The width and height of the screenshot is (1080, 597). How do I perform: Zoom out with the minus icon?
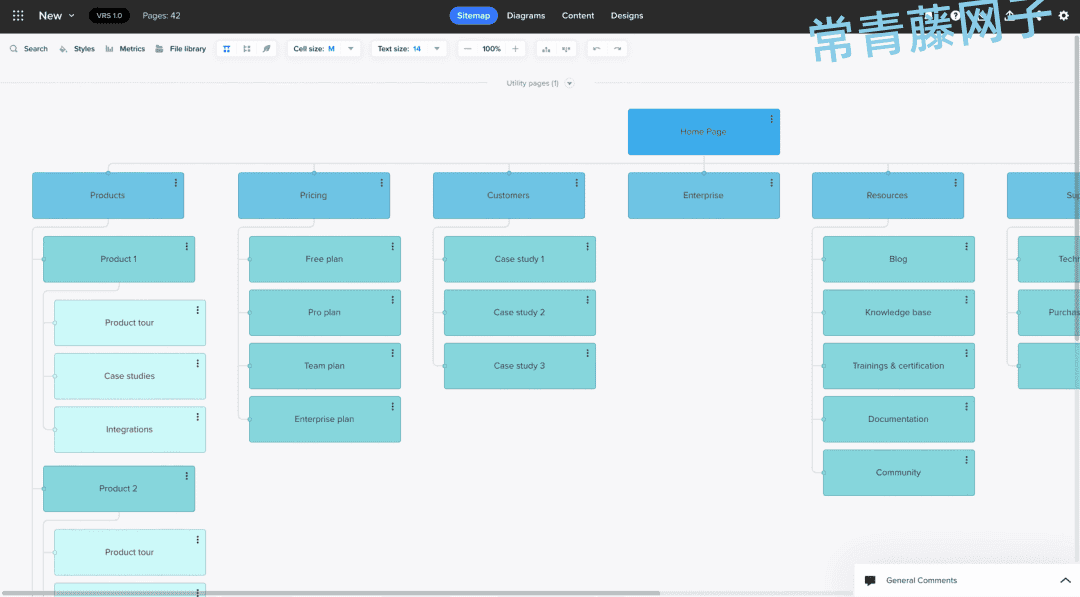pos(468,49)
